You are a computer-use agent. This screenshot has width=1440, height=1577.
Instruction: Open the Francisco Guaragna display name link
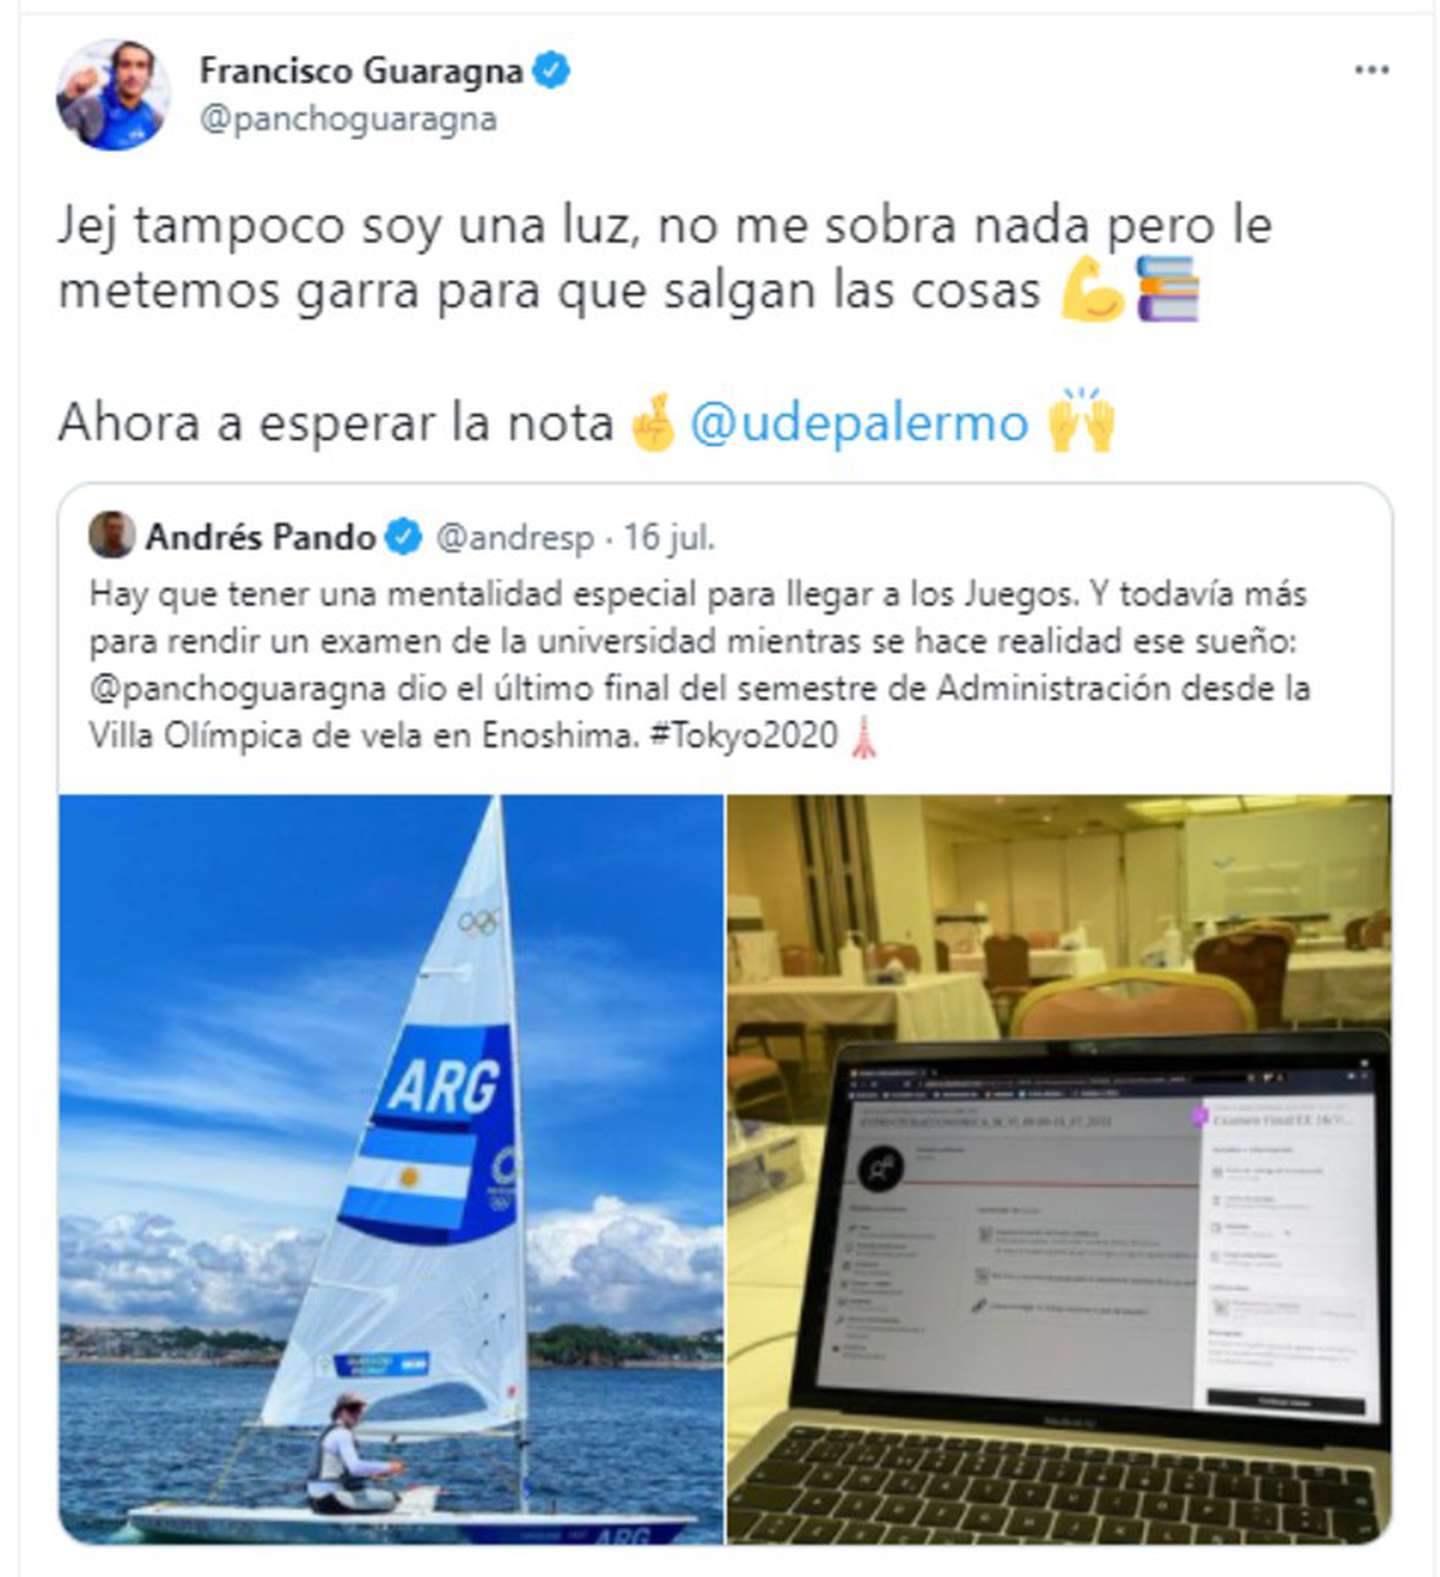361,71
